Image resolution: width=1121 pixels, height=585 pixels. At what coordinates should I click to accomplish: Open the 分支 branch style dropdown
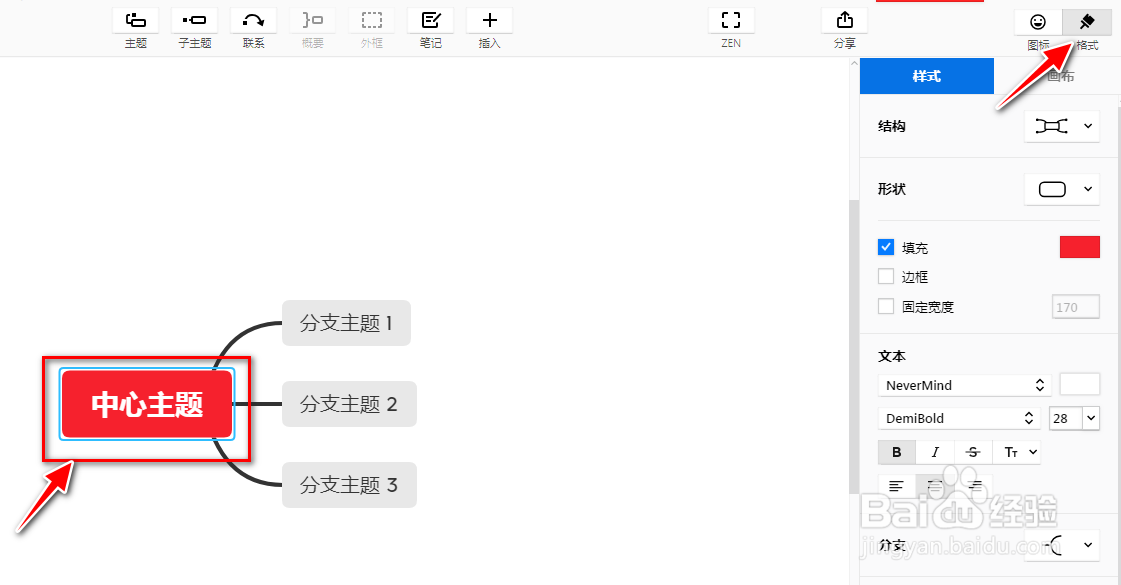[x=1062, y=545]
